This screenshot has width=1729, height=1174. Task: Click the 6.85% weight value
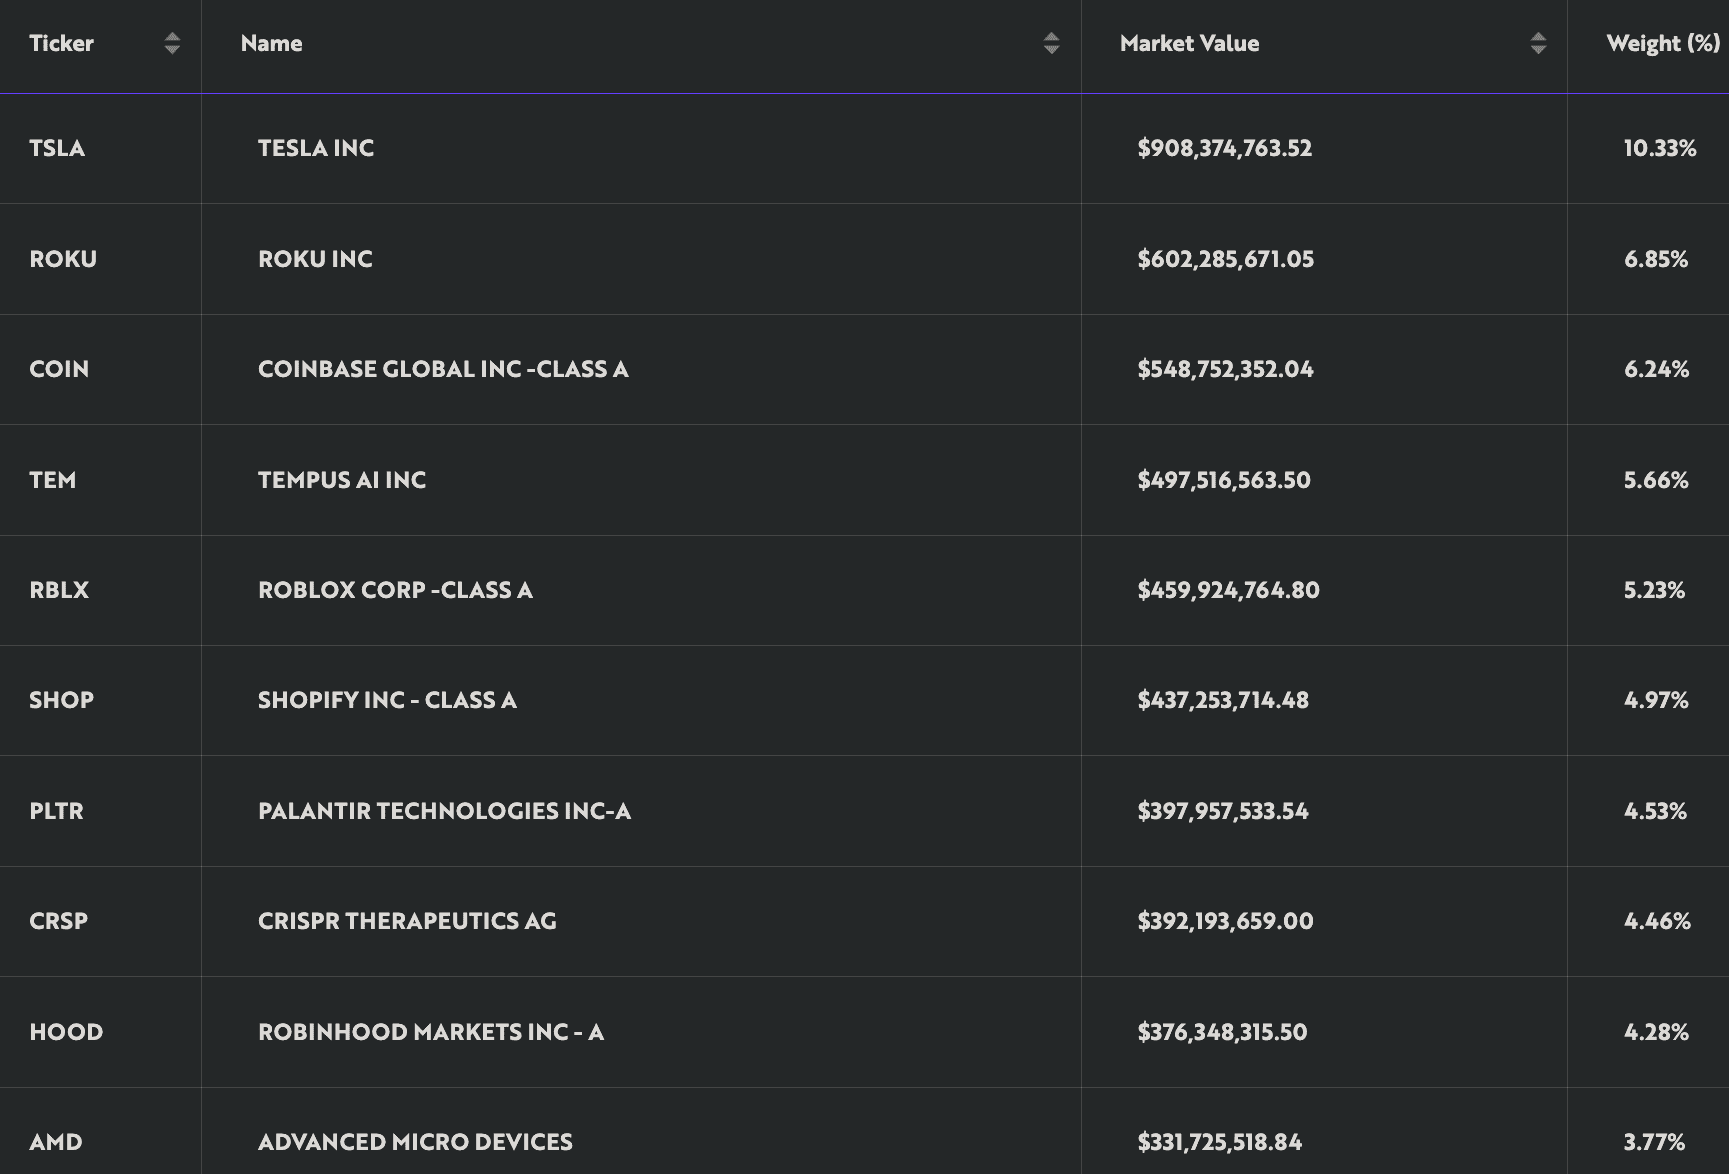pyautogui.click(x=1656, y=259)
